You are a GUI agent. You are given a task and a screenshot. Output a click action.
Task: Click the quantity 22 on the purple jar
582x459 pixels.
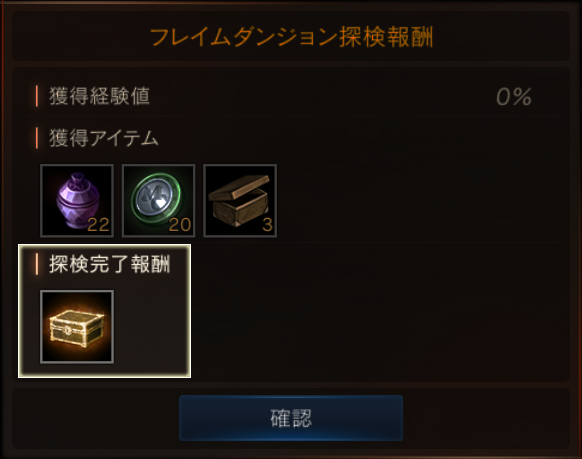click(x=98, y=225)
